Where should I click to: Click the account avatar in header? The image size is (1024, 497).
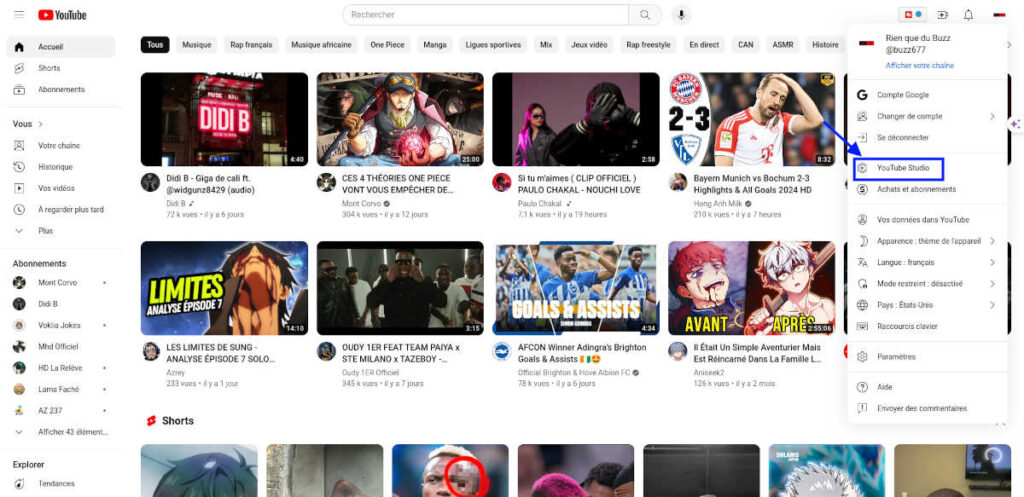[999, 14]
